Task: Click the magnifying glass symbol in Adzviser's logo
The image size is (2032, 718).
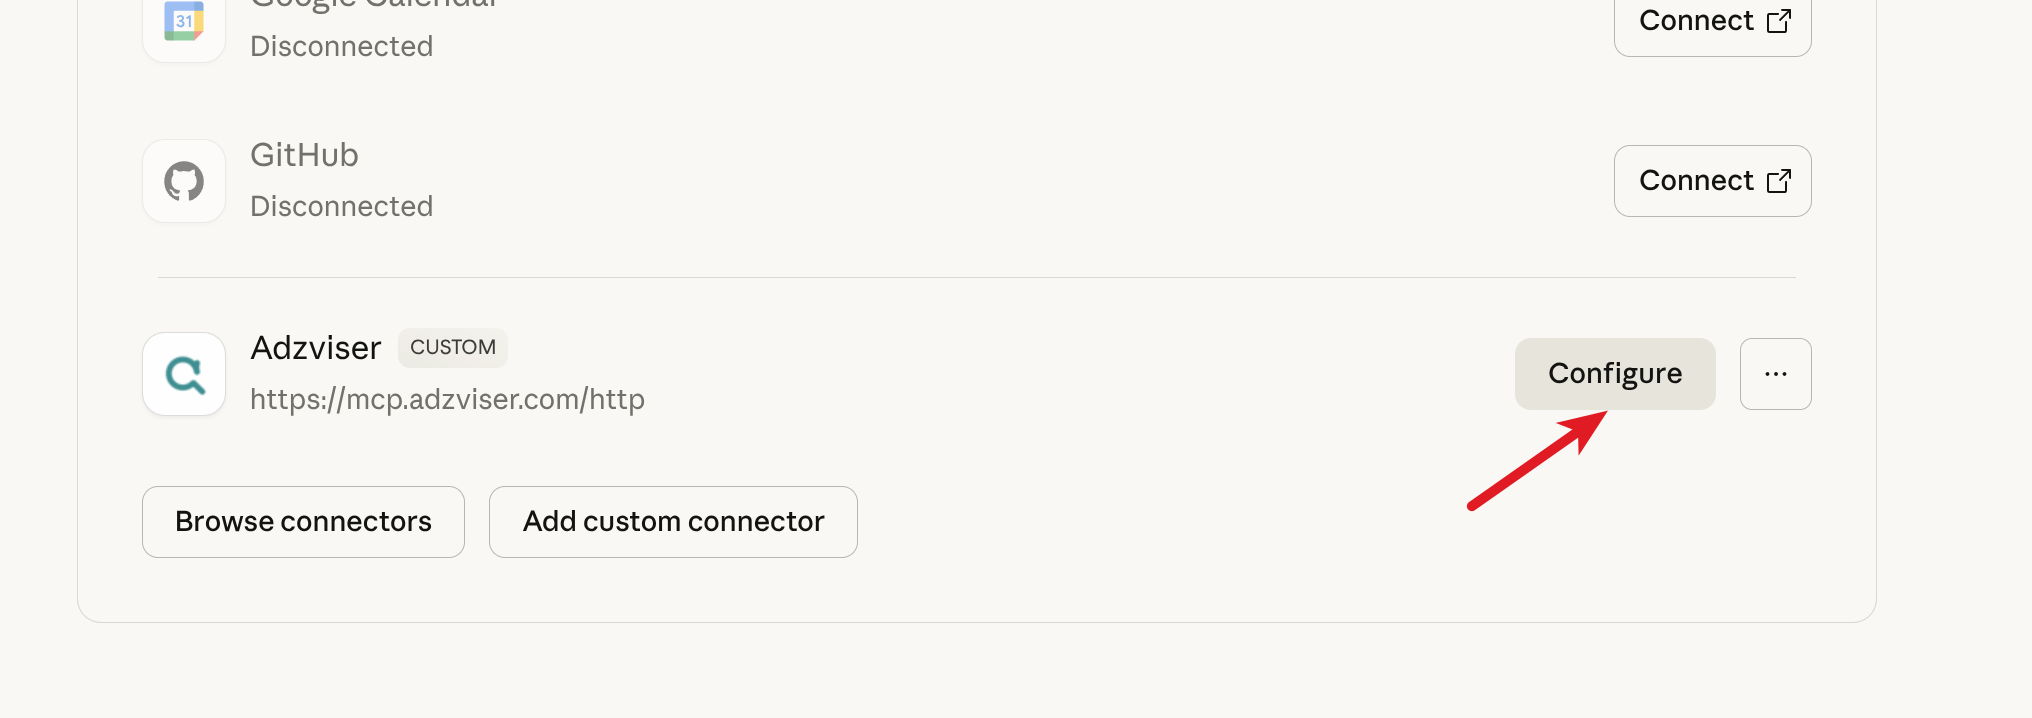Action: [x=183, y=373]
